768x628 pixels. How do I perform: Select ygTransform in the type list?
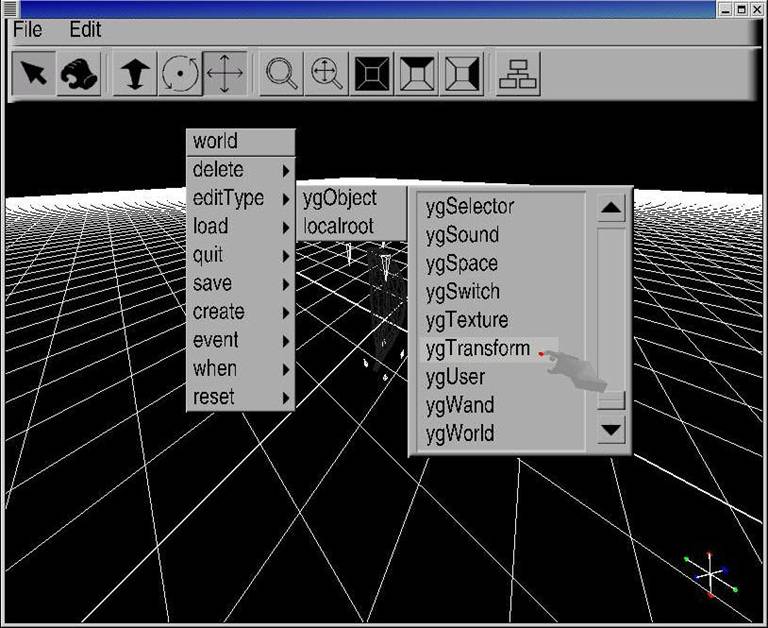tap(489, 349)
